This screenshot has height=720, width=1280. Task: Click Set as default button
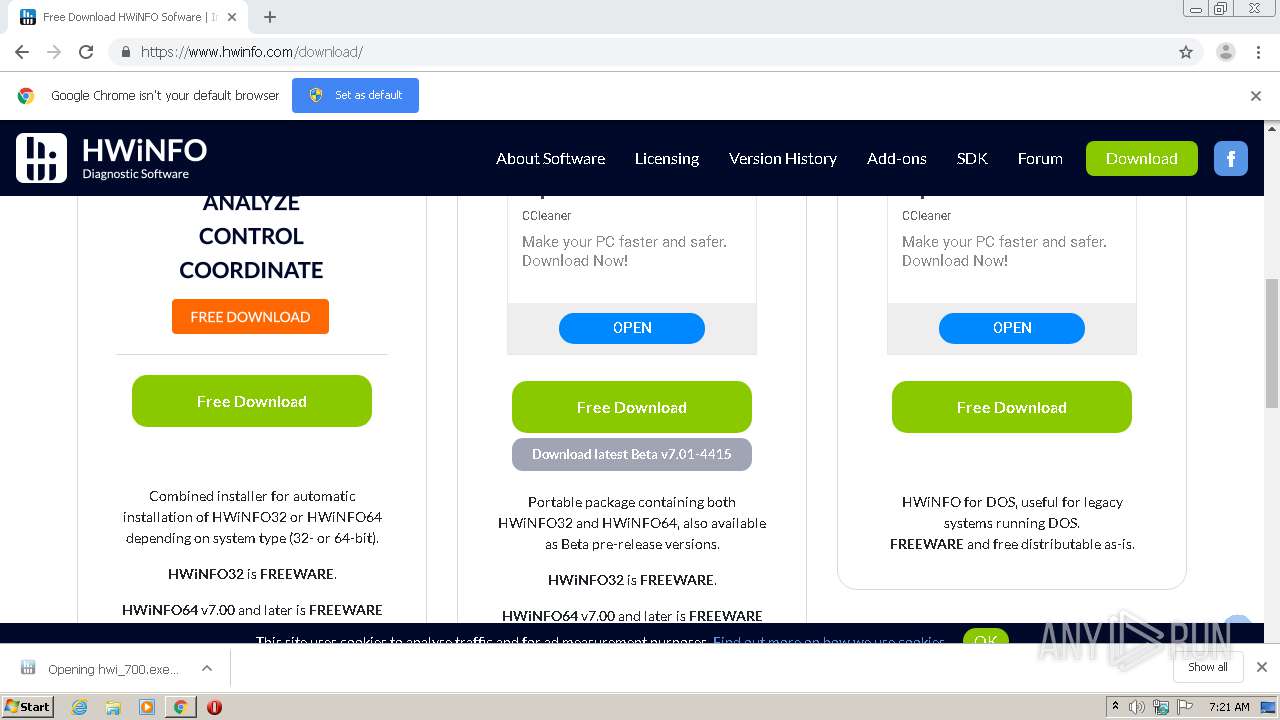355,95
